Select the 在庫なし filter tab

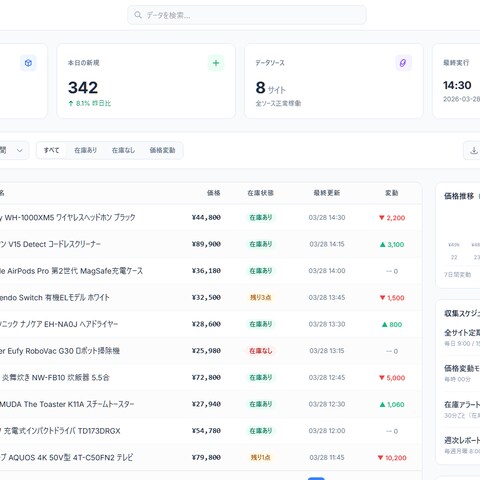click(x=123, y=150)
